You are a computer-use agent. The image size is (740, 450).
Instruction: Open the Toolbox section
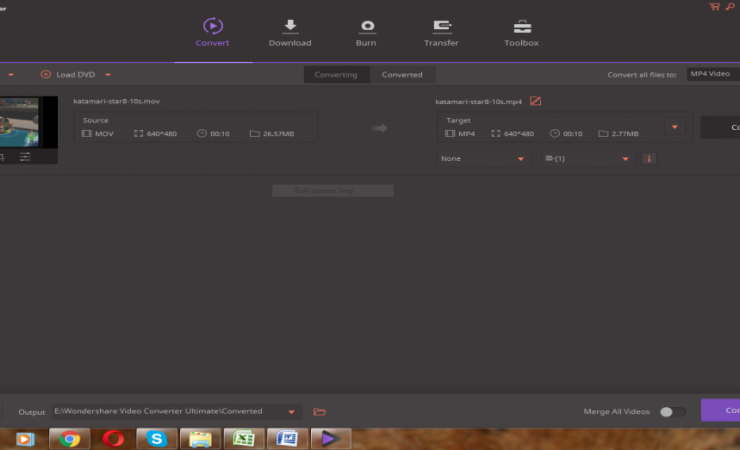pyautogui.click(x=521, y=33)
